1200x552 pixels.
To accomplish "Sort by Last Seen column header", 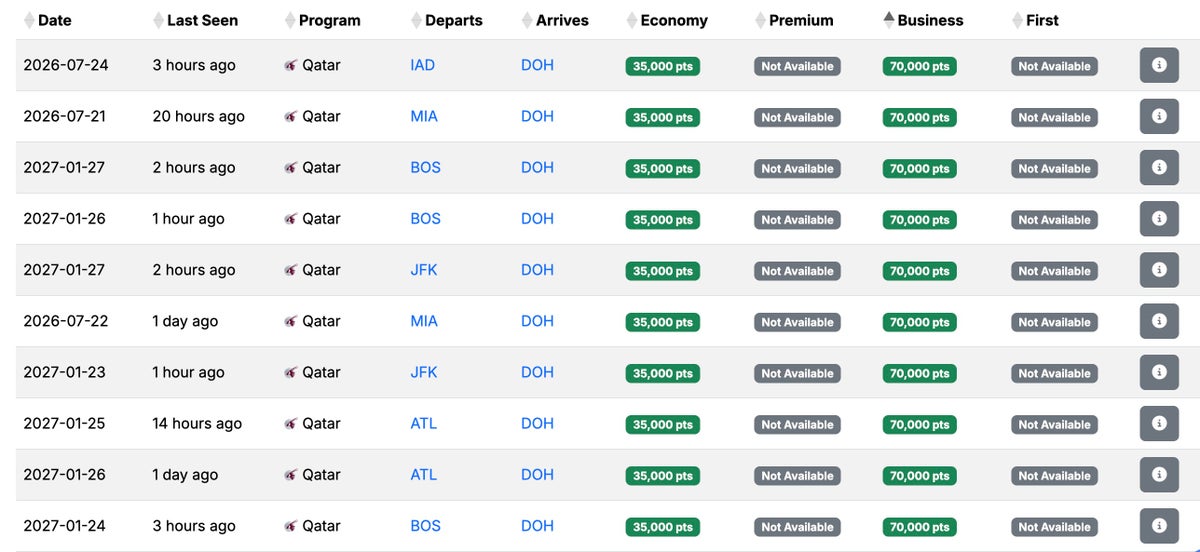I will [x=202, y=20].
